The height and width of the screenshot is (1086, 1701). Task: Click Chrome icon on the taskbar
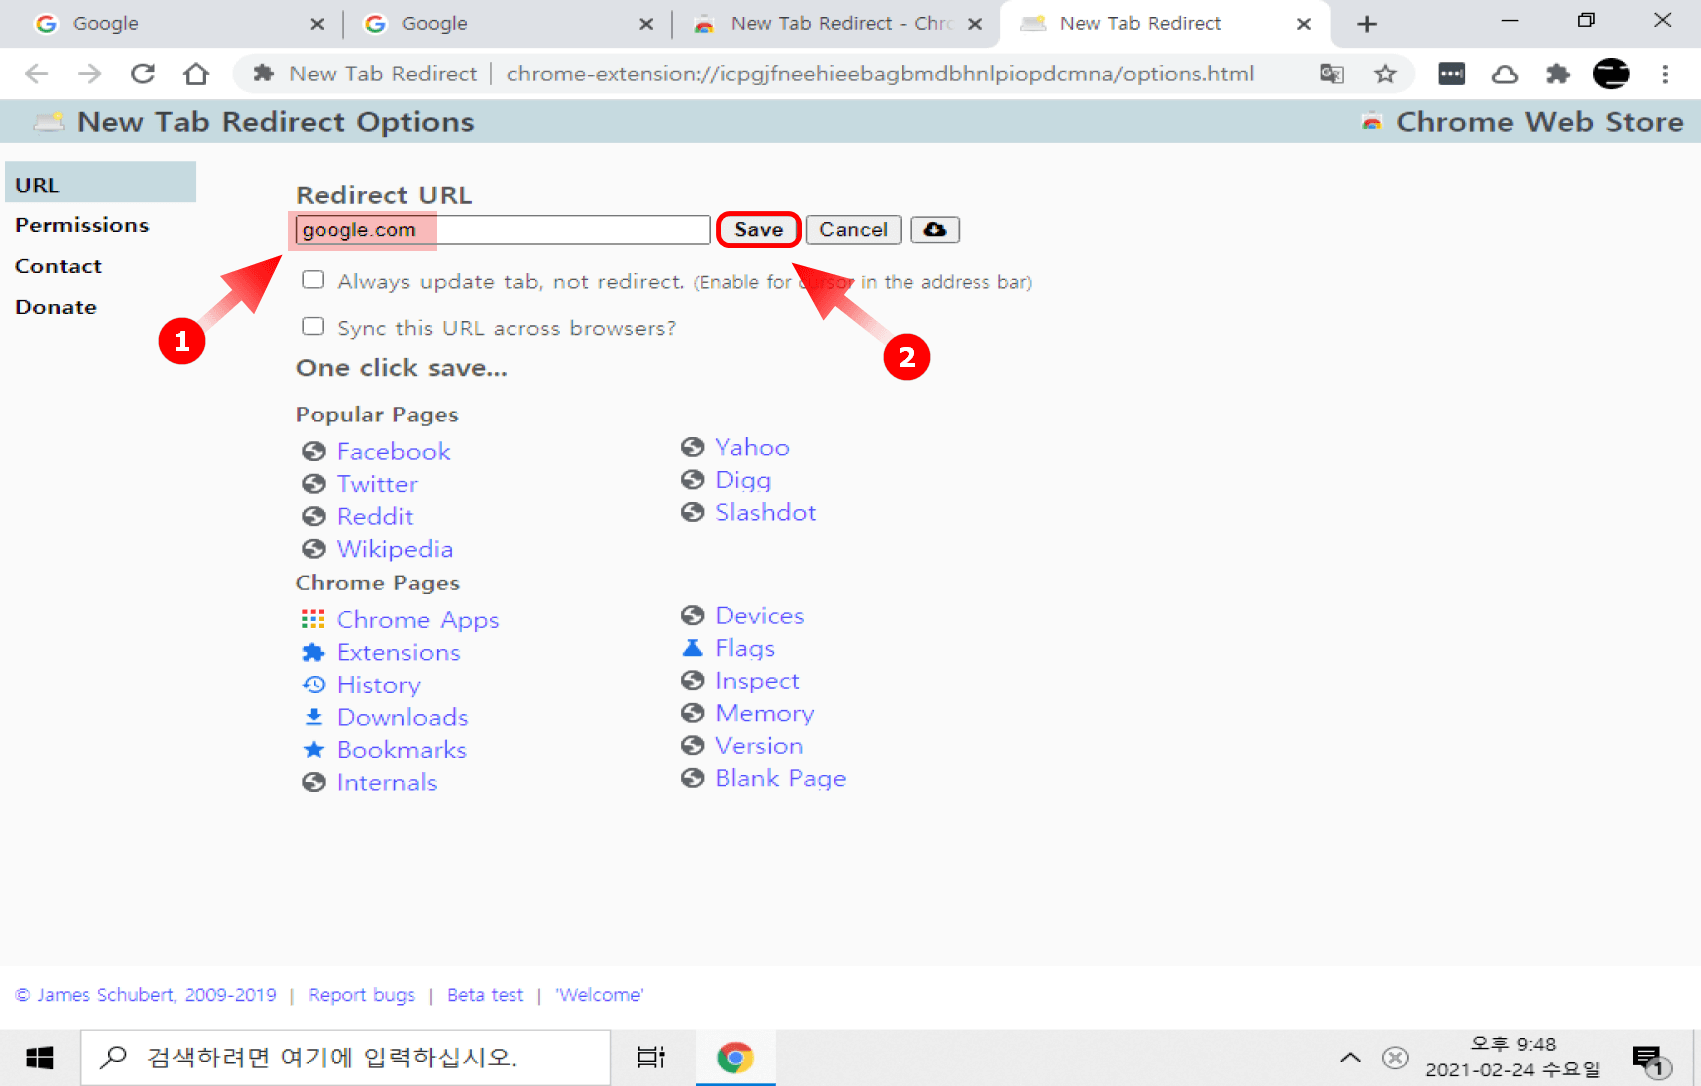[x=735, y=1057]
